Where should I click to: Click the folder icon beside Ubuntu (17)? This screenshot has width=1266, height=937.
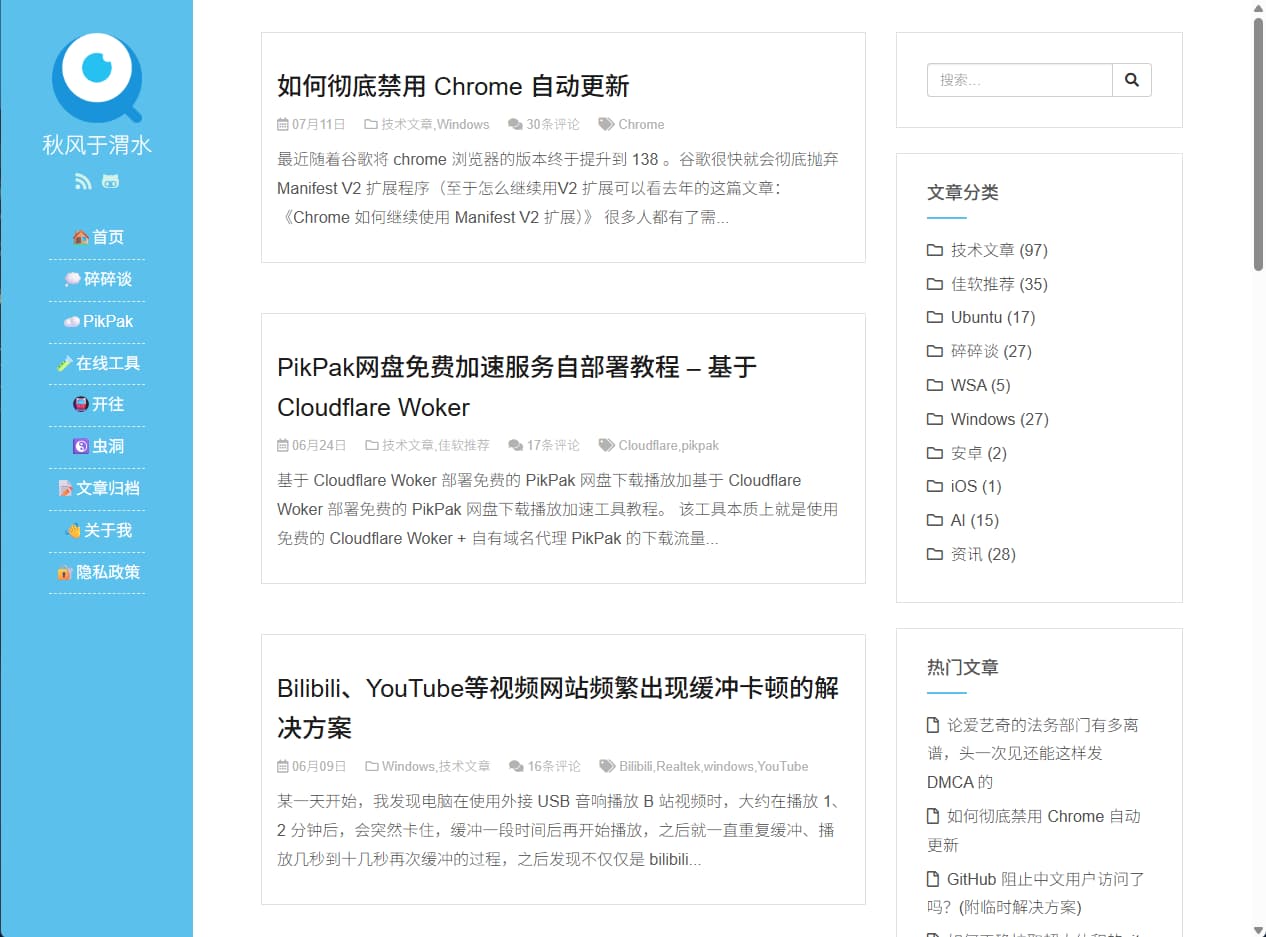935,318
